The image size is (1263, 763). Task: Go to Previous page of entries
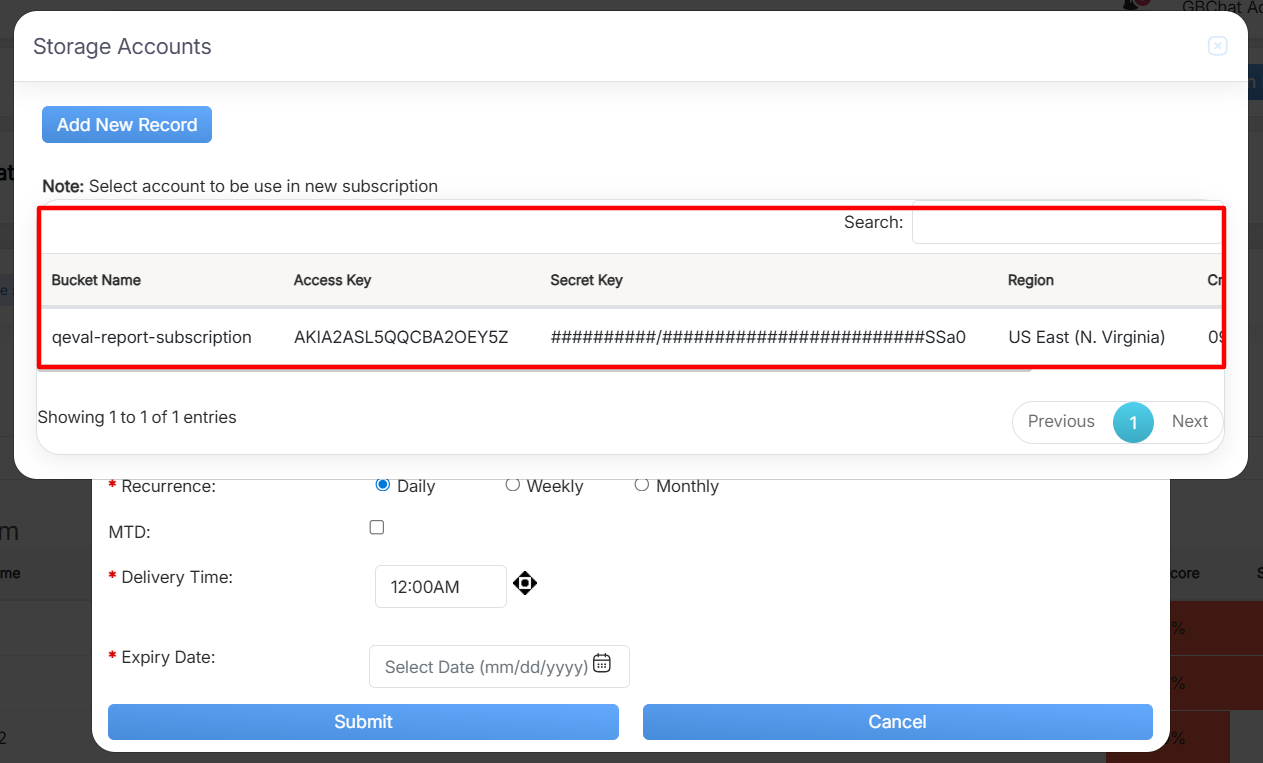coord(1061,422)
